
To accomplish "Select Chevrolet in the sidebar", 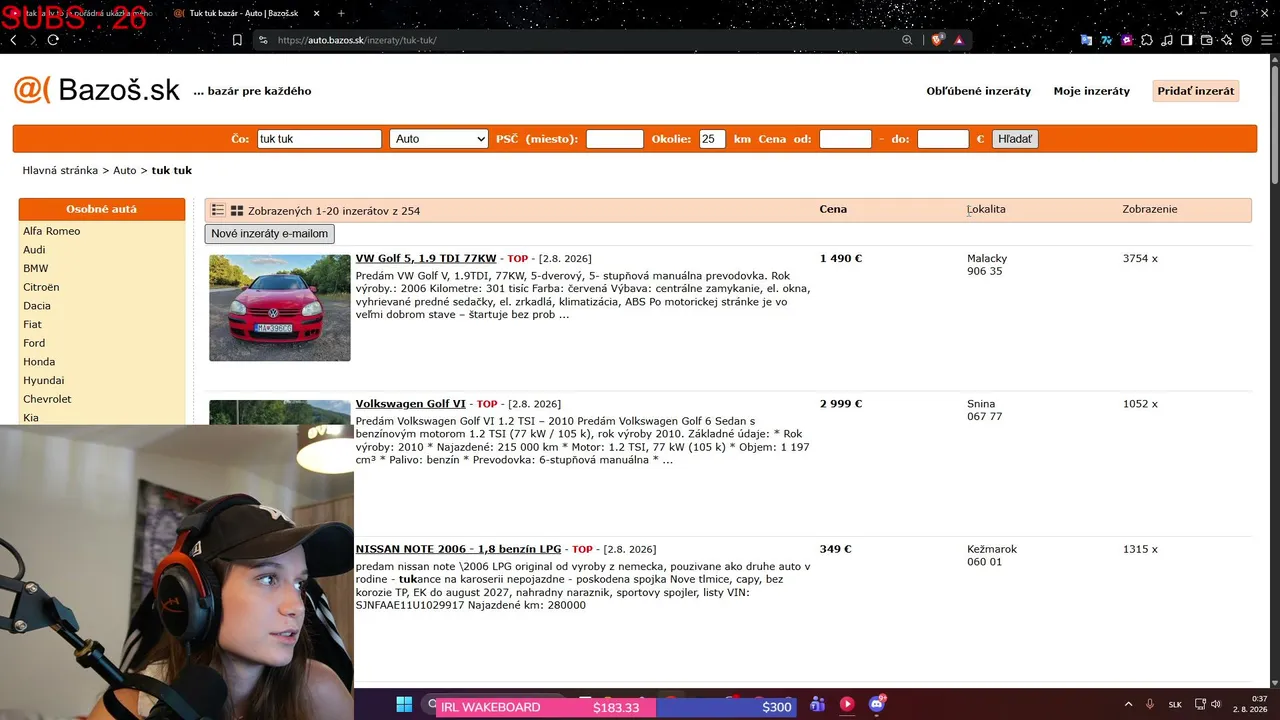I will (x=46, y=399).
